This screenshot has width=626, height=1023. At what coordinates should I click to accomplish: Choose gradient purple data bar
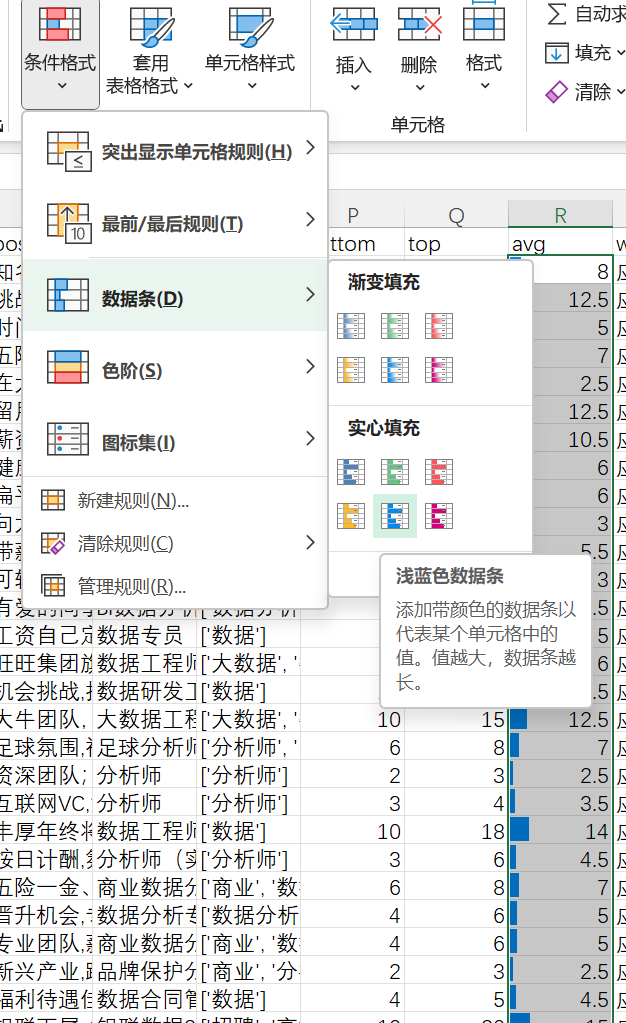[439, 370]
